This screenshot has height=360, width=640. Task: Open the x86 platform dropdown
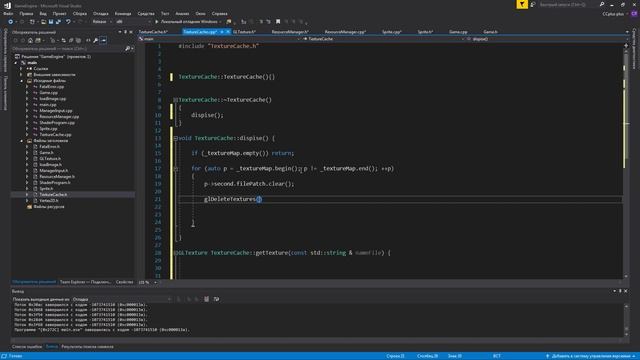pyautogui.click(x=133, y=22)
